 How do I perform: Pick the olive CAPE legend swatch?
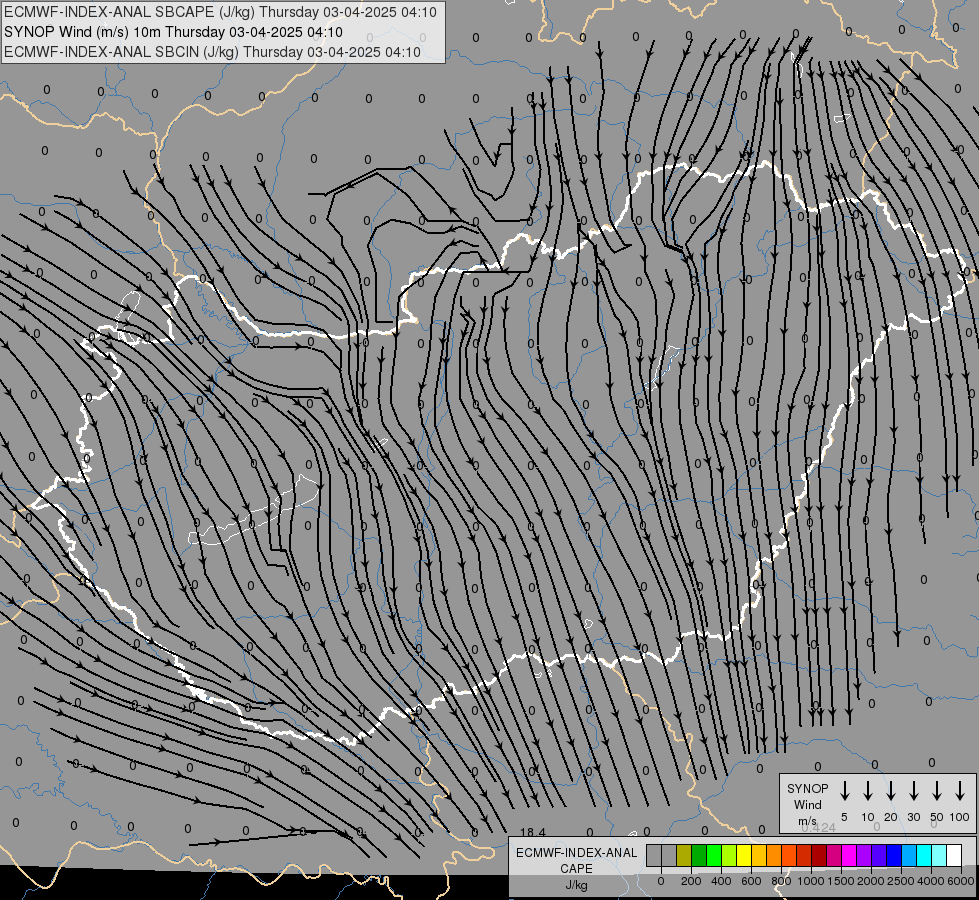[x=684, y=855]
